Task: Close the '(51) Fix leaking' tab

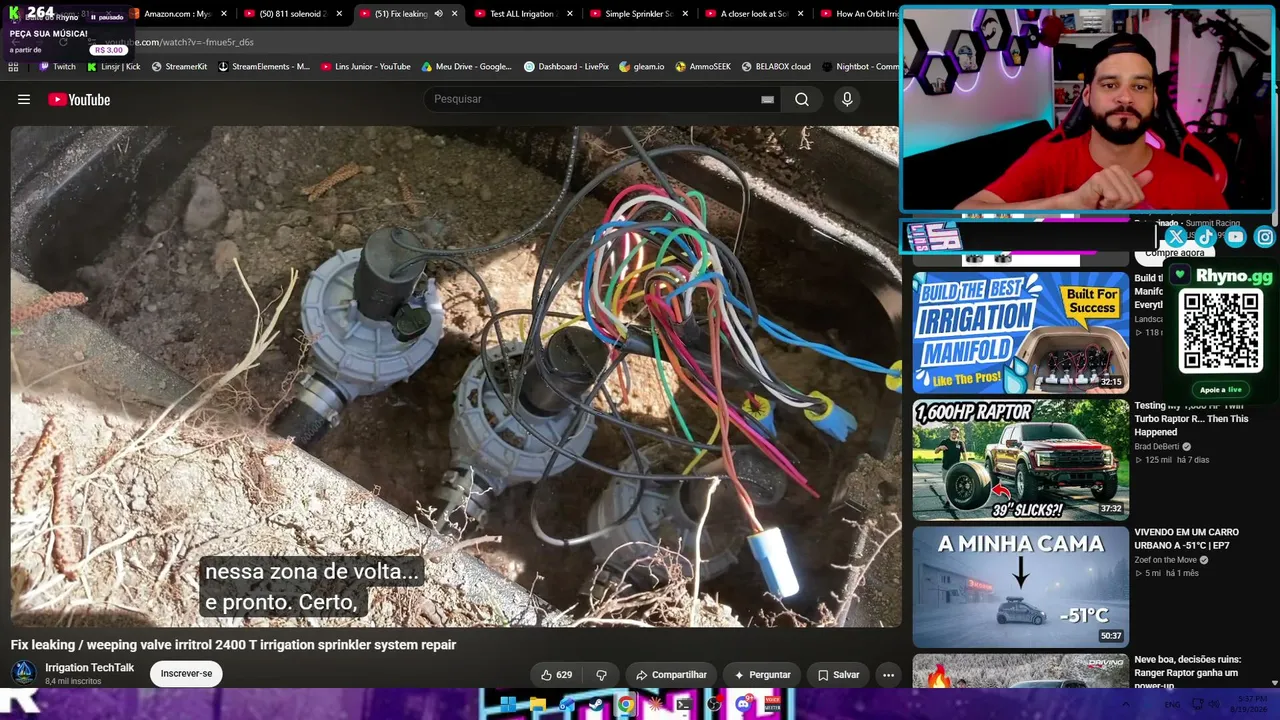Action: (x=455, y=14)
